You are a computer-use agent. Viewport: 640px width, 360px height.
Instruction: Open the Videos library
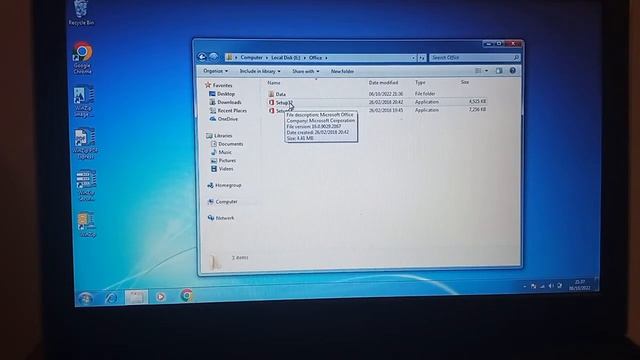point(226,169)
